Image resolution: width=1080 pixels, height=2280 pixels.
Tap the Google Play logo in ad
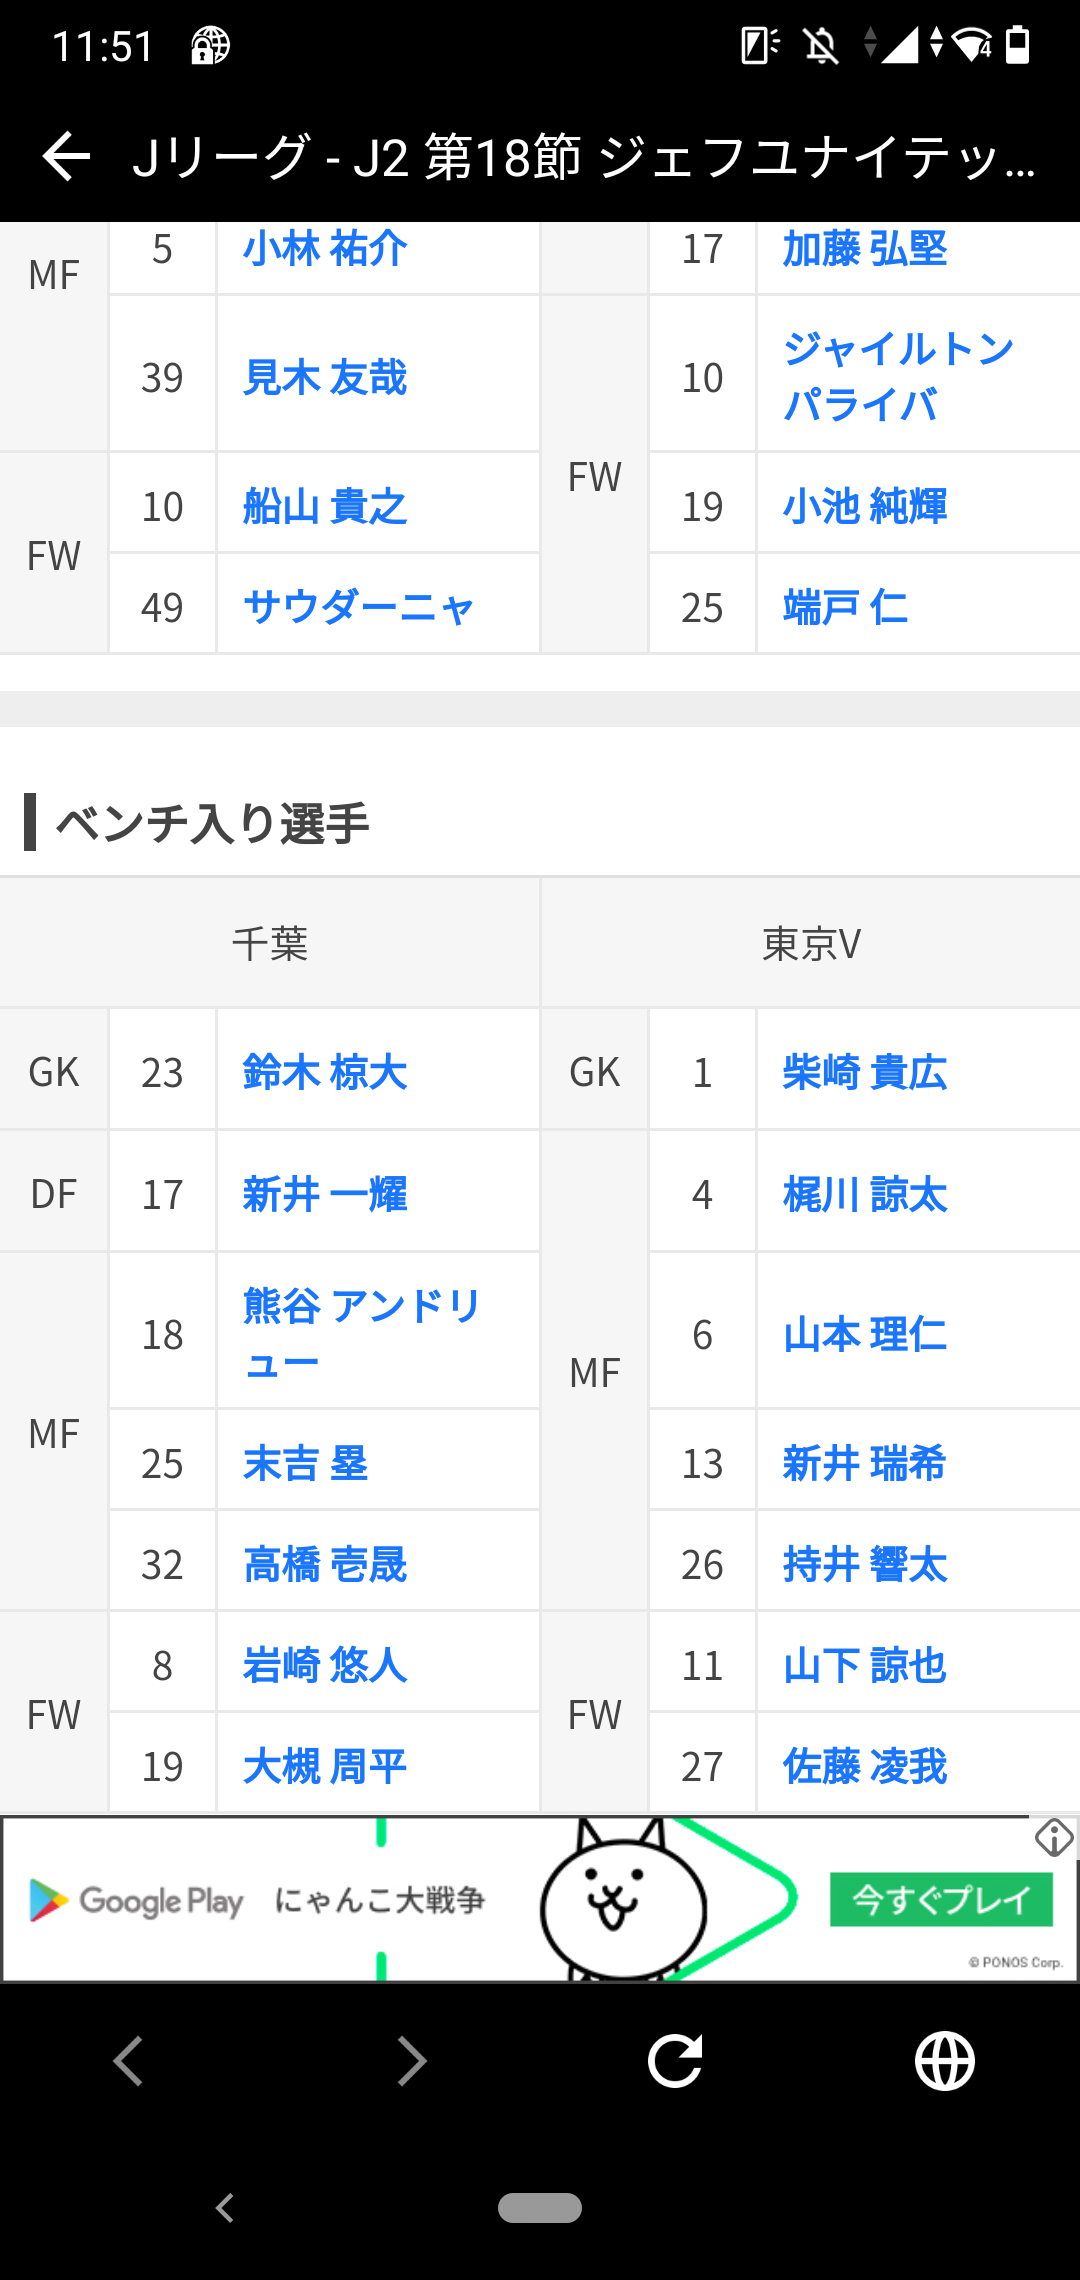[x=137, y=1900]
